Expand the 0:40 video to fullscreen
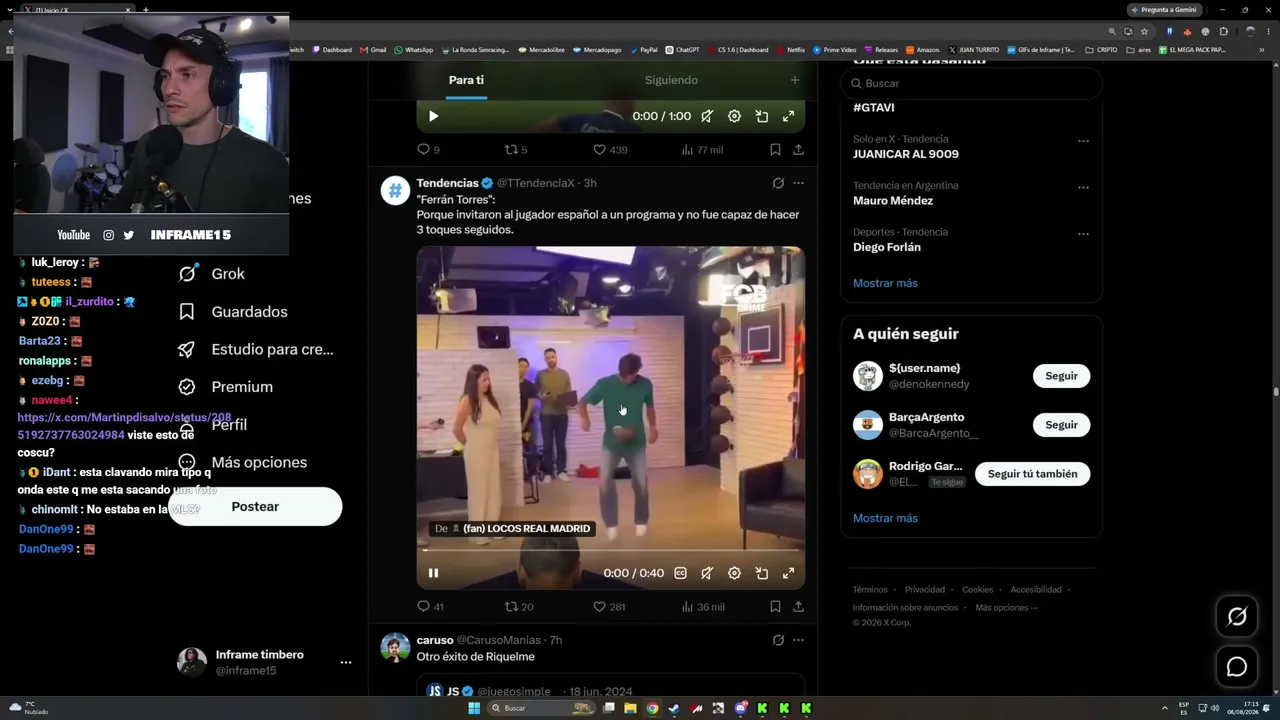The width and height of the screenshot is (1280, 720). click(788, 573)
